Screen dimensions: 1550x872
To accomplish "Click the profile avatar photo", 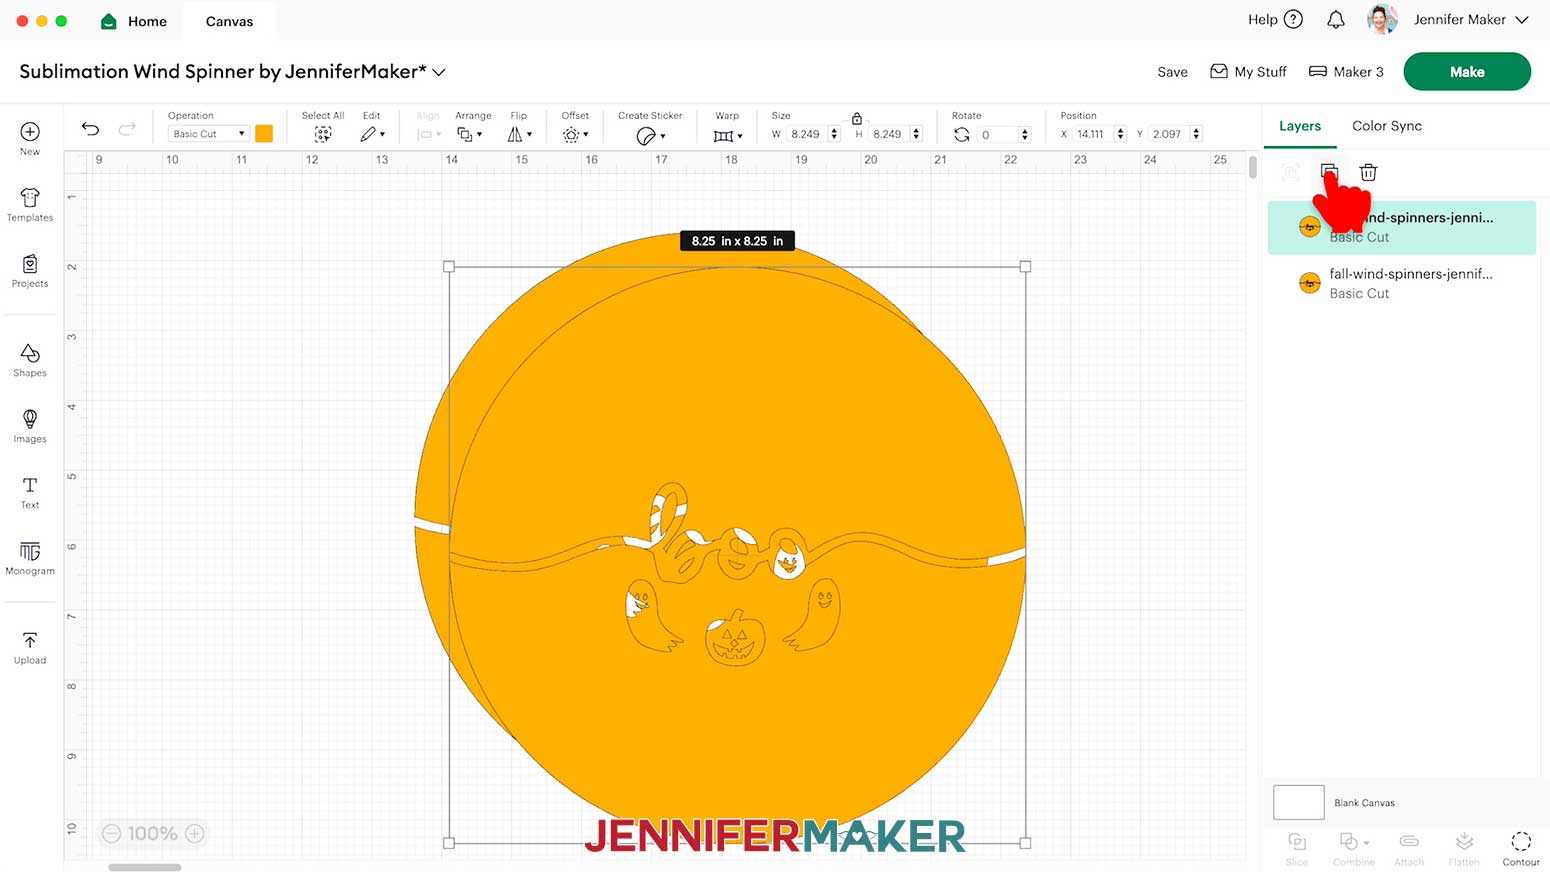I will (1382, 19).
